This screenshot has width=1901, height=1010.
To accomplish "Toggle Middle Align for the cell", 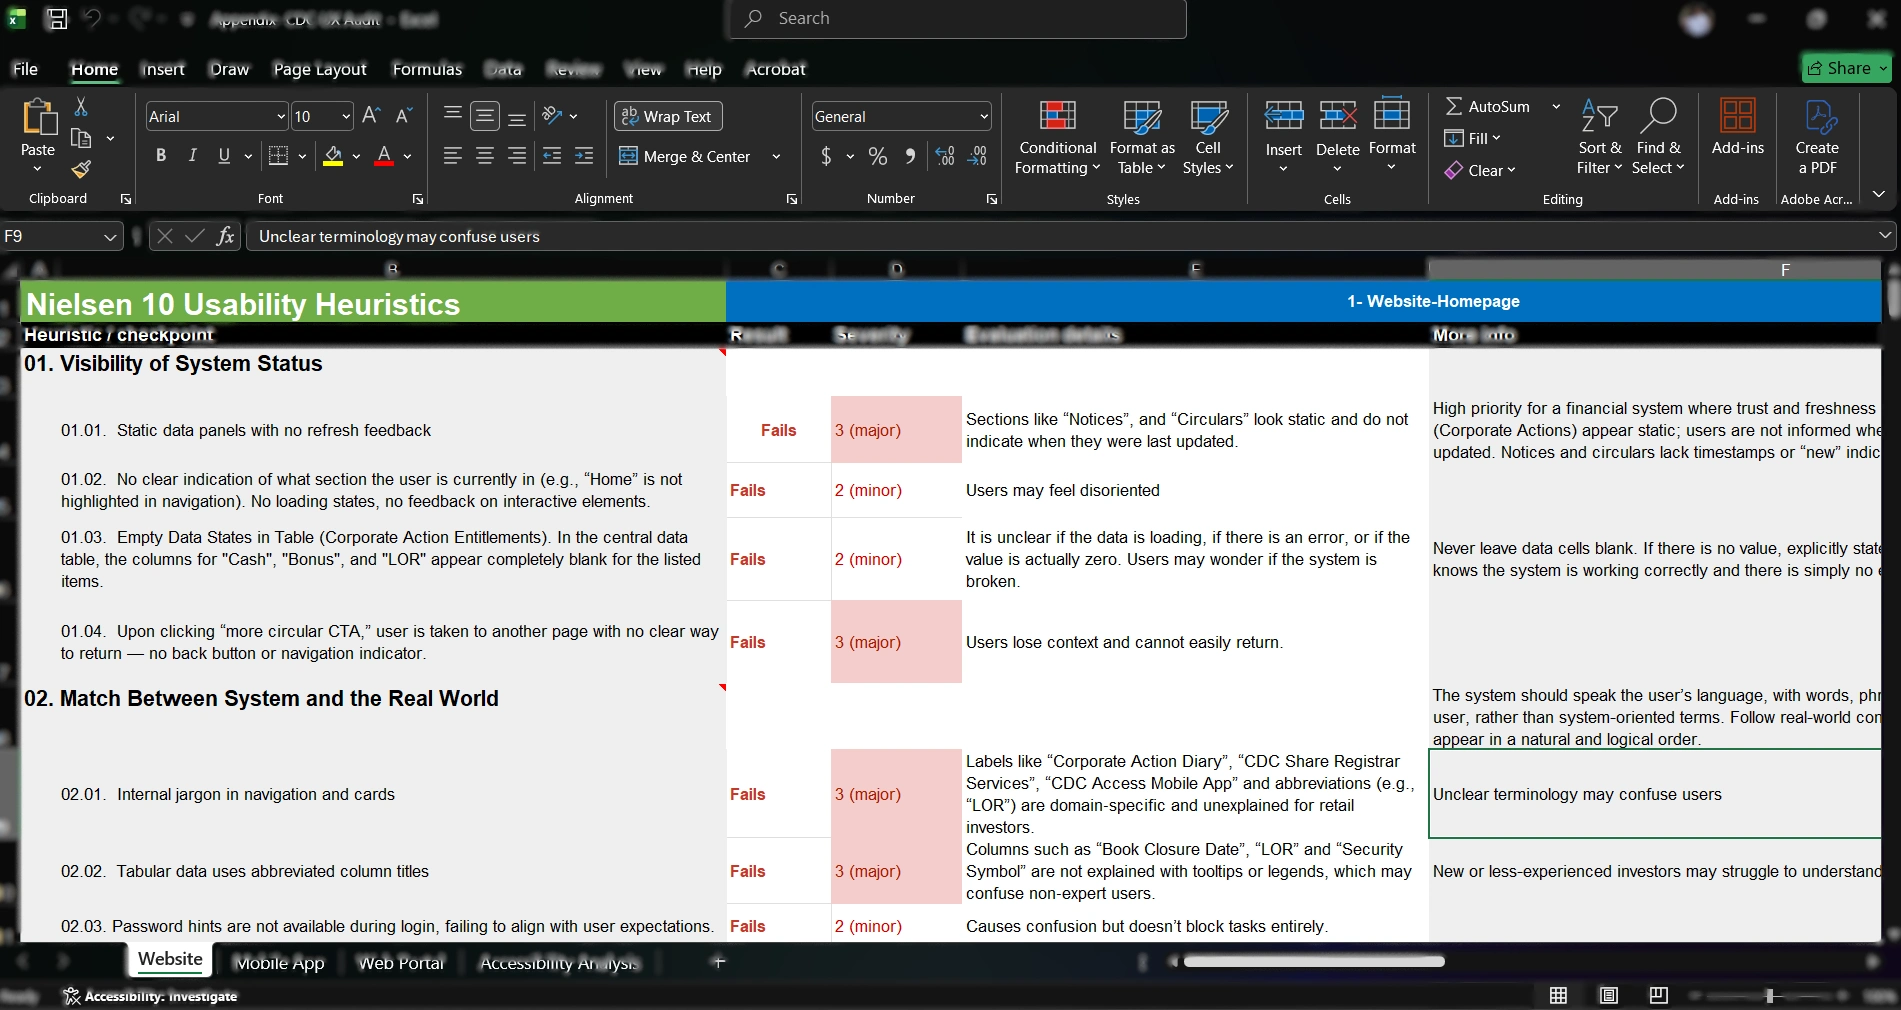I will click(485, 116).
